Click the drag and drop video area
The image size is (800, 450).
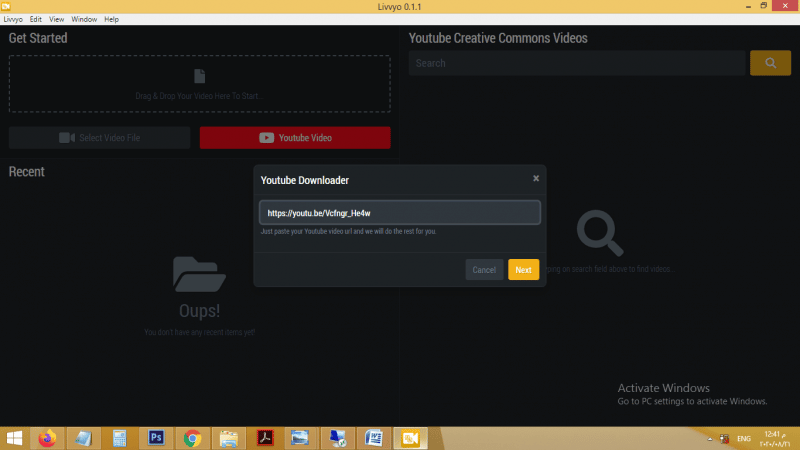click(199, 84)
